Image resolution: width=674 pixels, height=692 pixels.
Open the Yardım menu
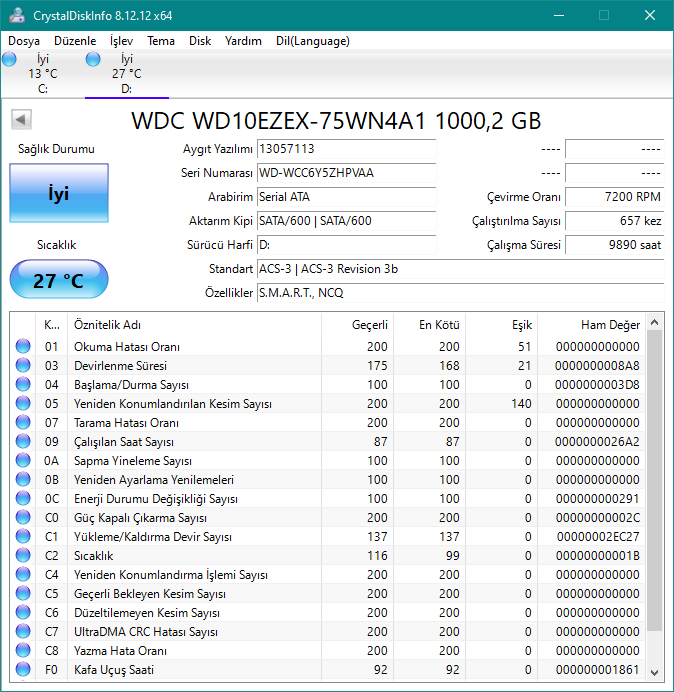pyautogui.click(x=243, y=41)
